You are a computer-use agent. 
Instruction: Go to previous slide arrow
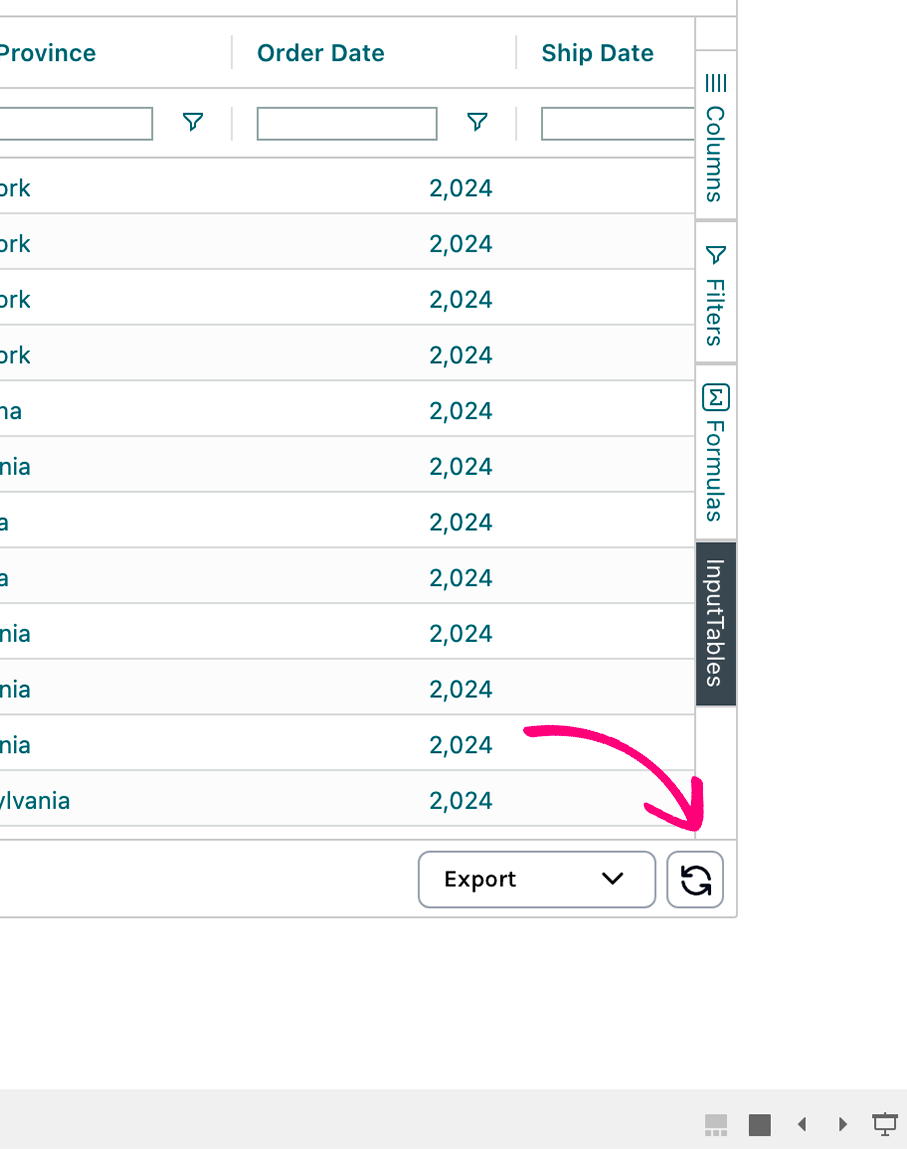click(802, 1125)
